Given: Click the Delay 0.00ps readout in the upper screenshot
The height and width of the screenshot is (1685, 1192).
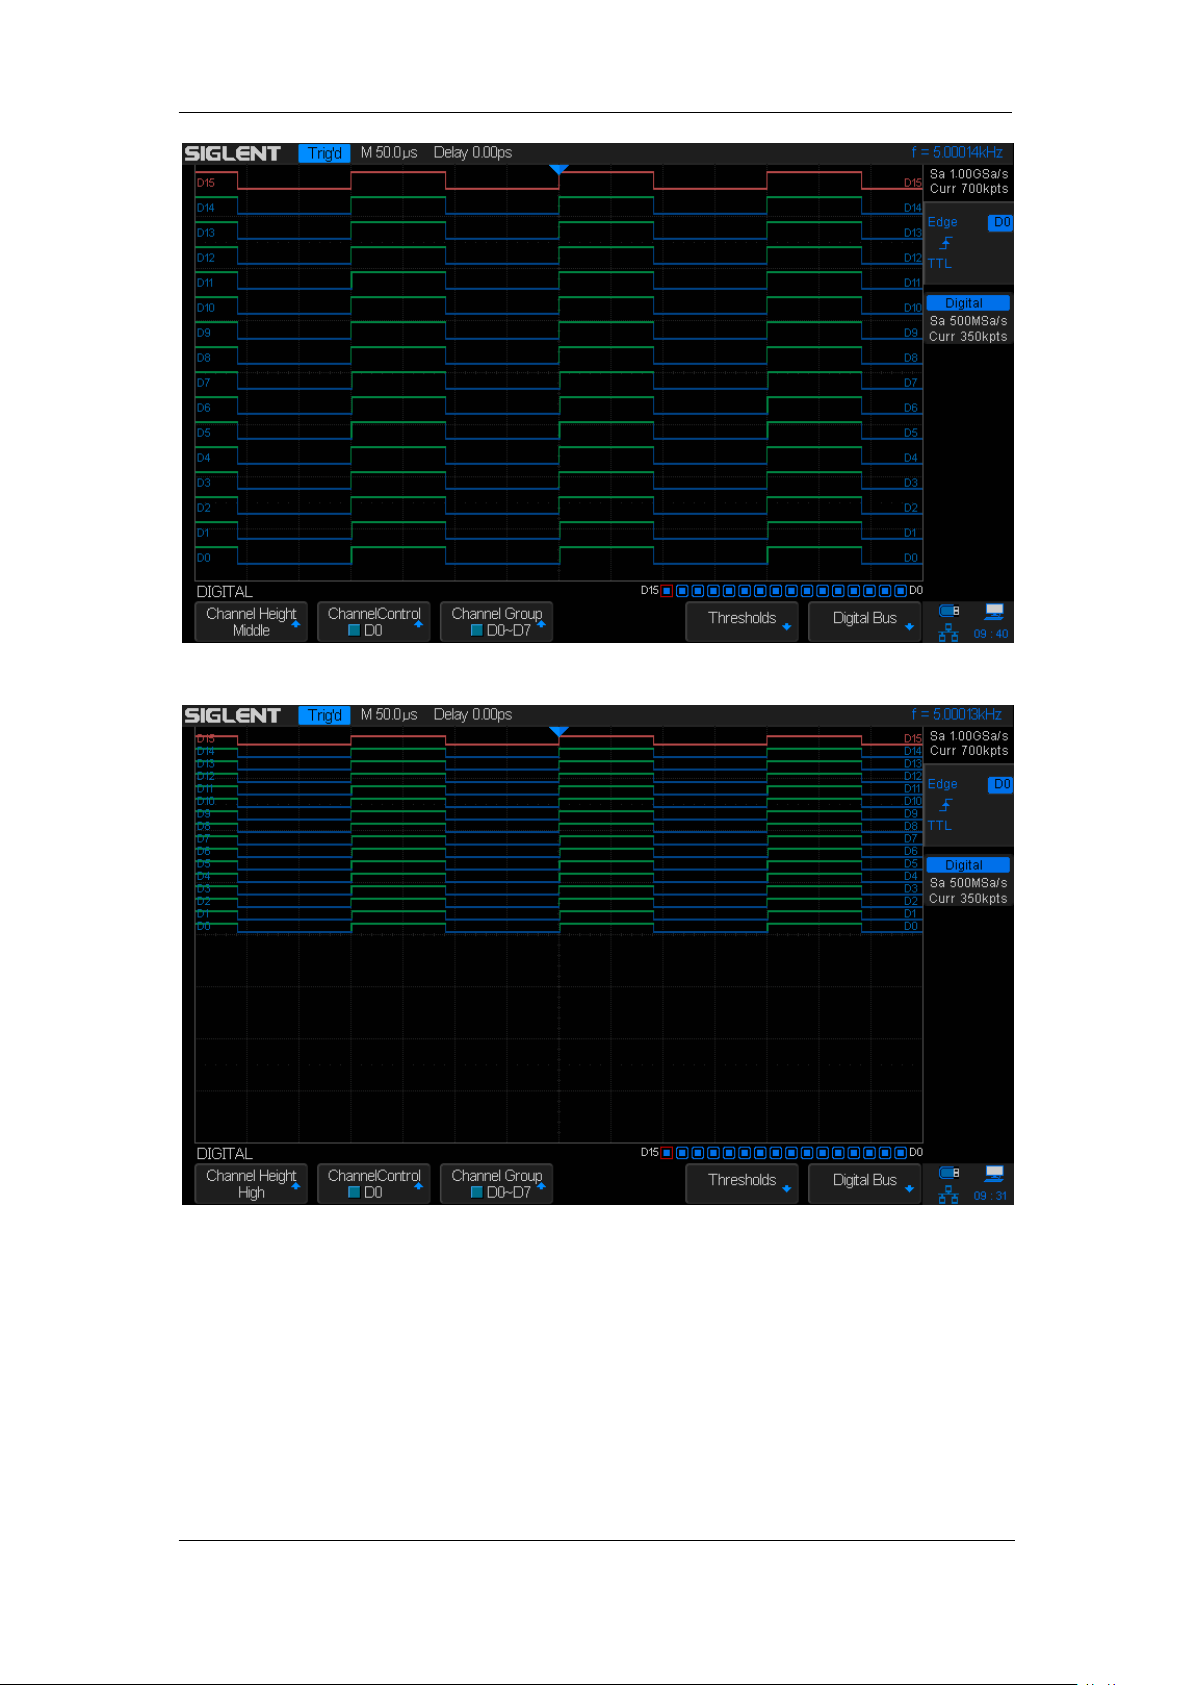Looking at the screenshot, I should (x=473, y=153).
